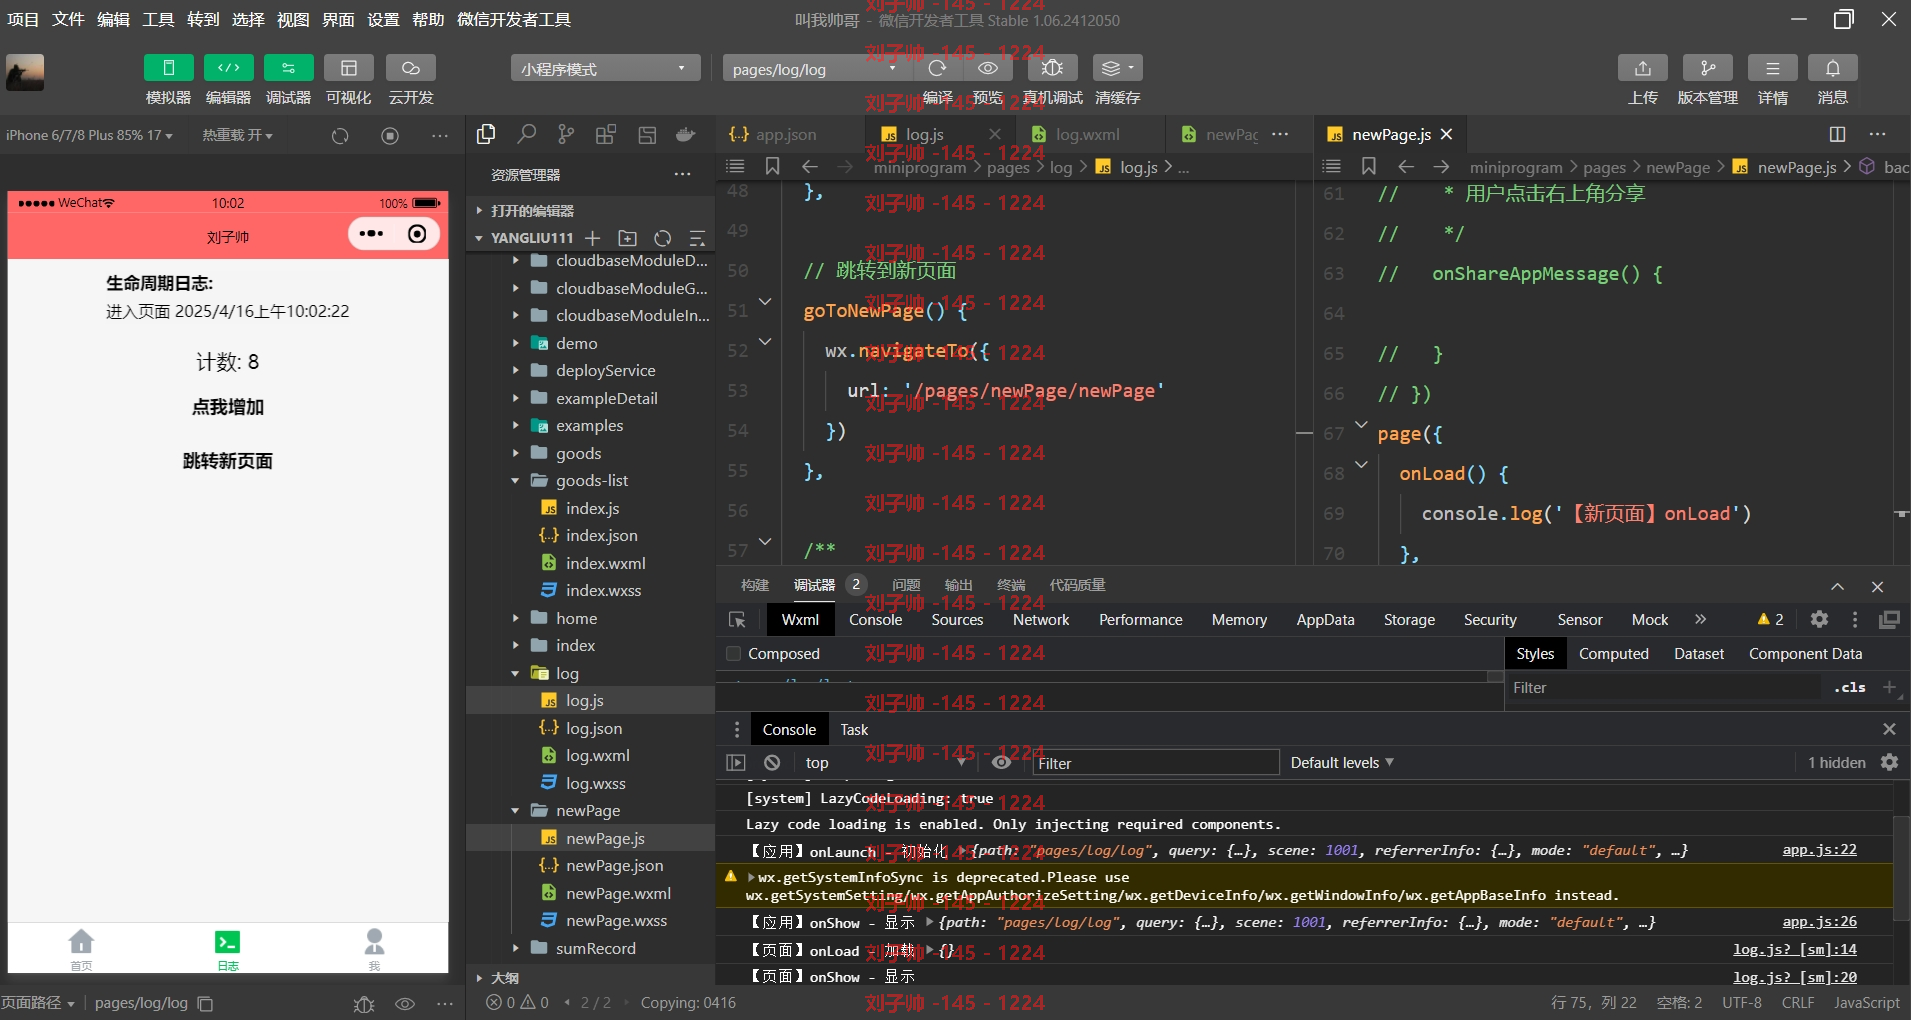Open the devtools settings gear icon
Viewport: 1911px width, 1020px height.
coord(1819,620)
